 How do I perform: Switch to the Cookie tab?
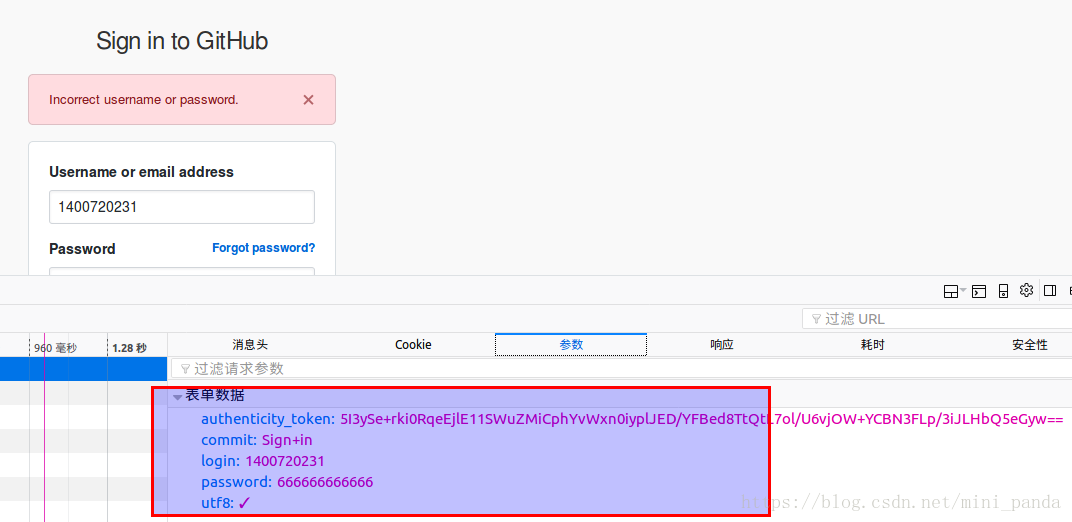pos(413,345)
